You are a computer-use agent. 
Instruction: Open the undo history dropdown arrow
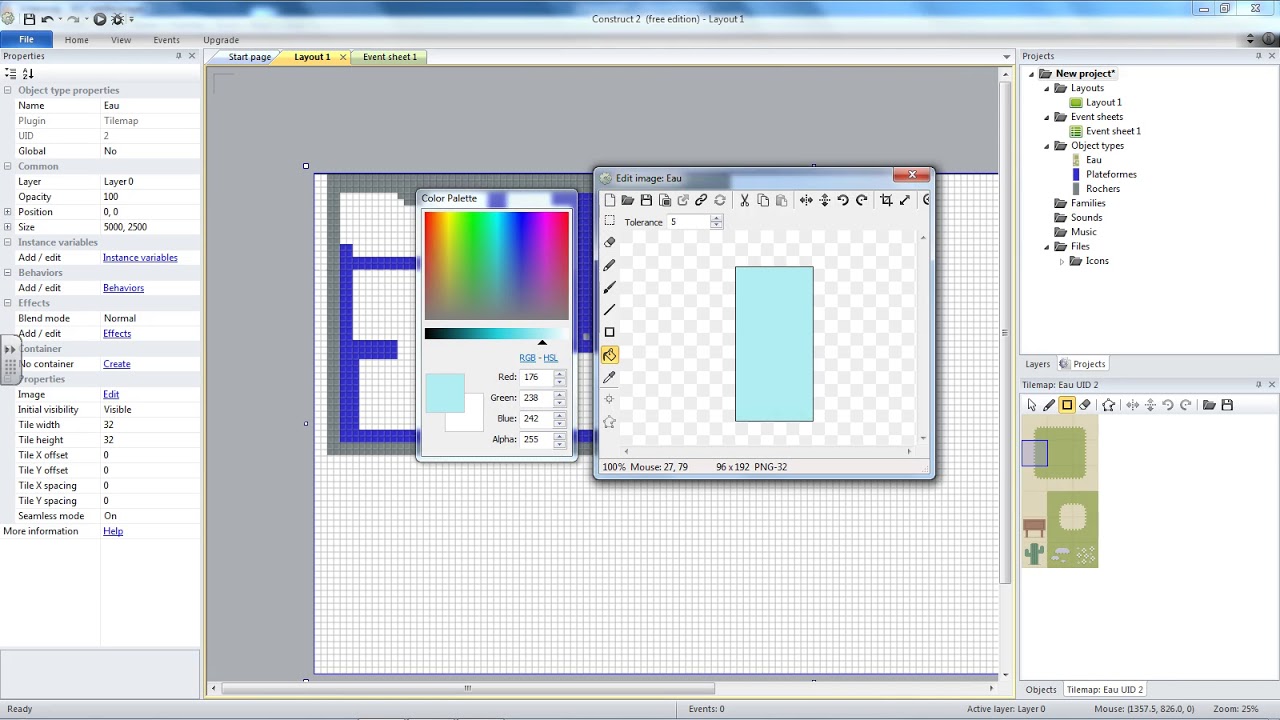[x=60, y=19]
